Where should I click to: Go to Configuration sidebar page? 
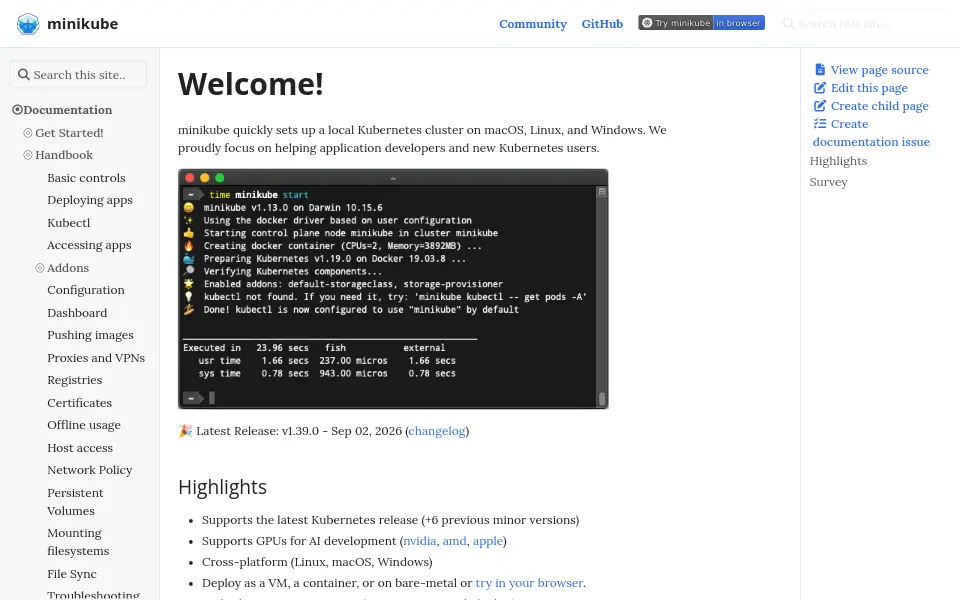[86, 290]
